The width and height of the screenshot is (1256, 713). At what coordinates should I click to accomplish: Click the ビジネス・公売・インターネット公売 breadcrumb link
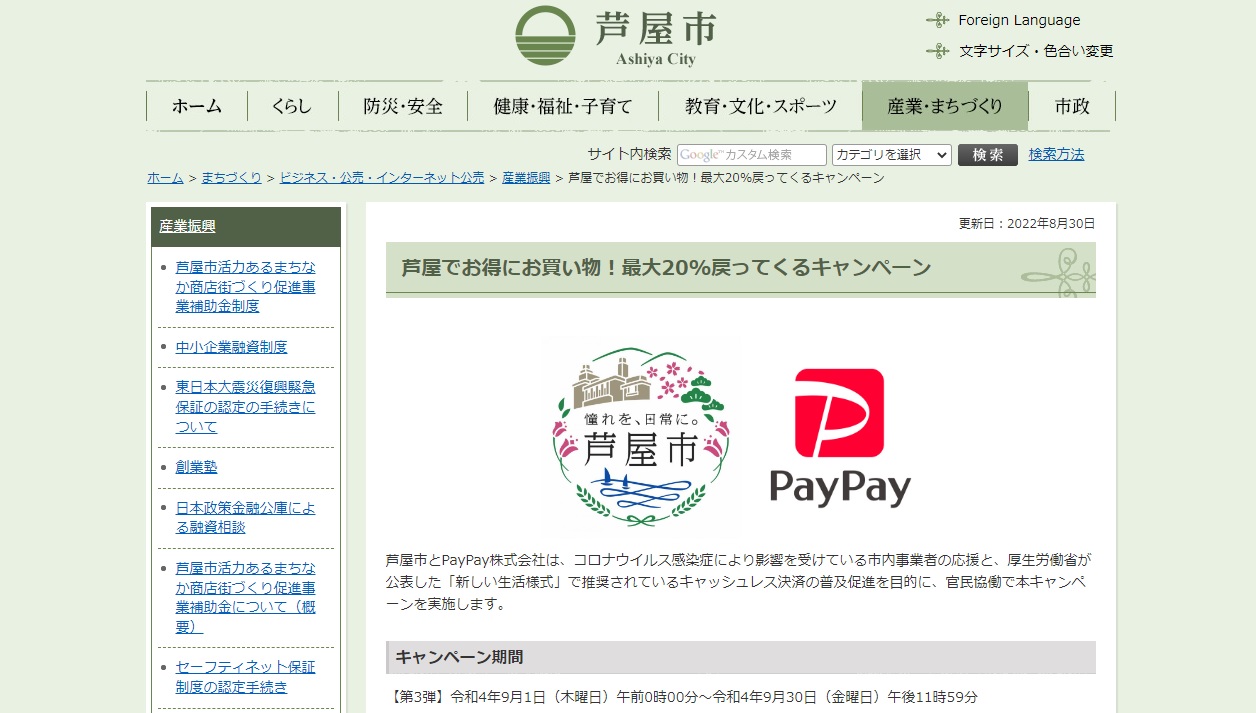point(382,178)
